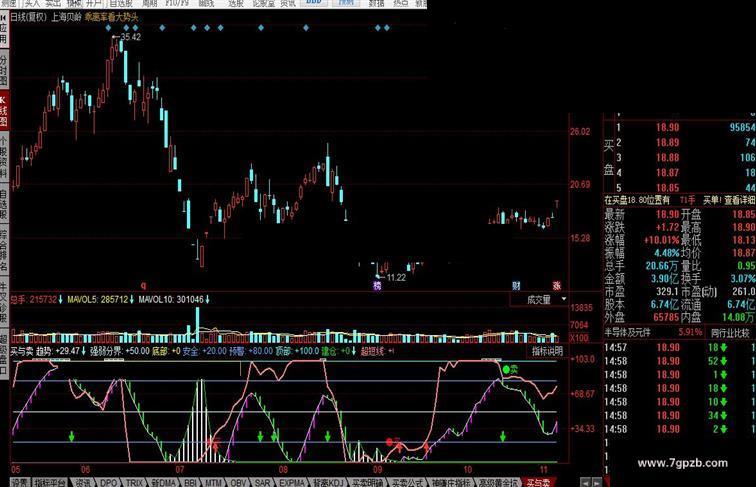This screenshot has width=756, height=487.
Task: Open 论股堂 from toolbar
Action: [263, 3]
